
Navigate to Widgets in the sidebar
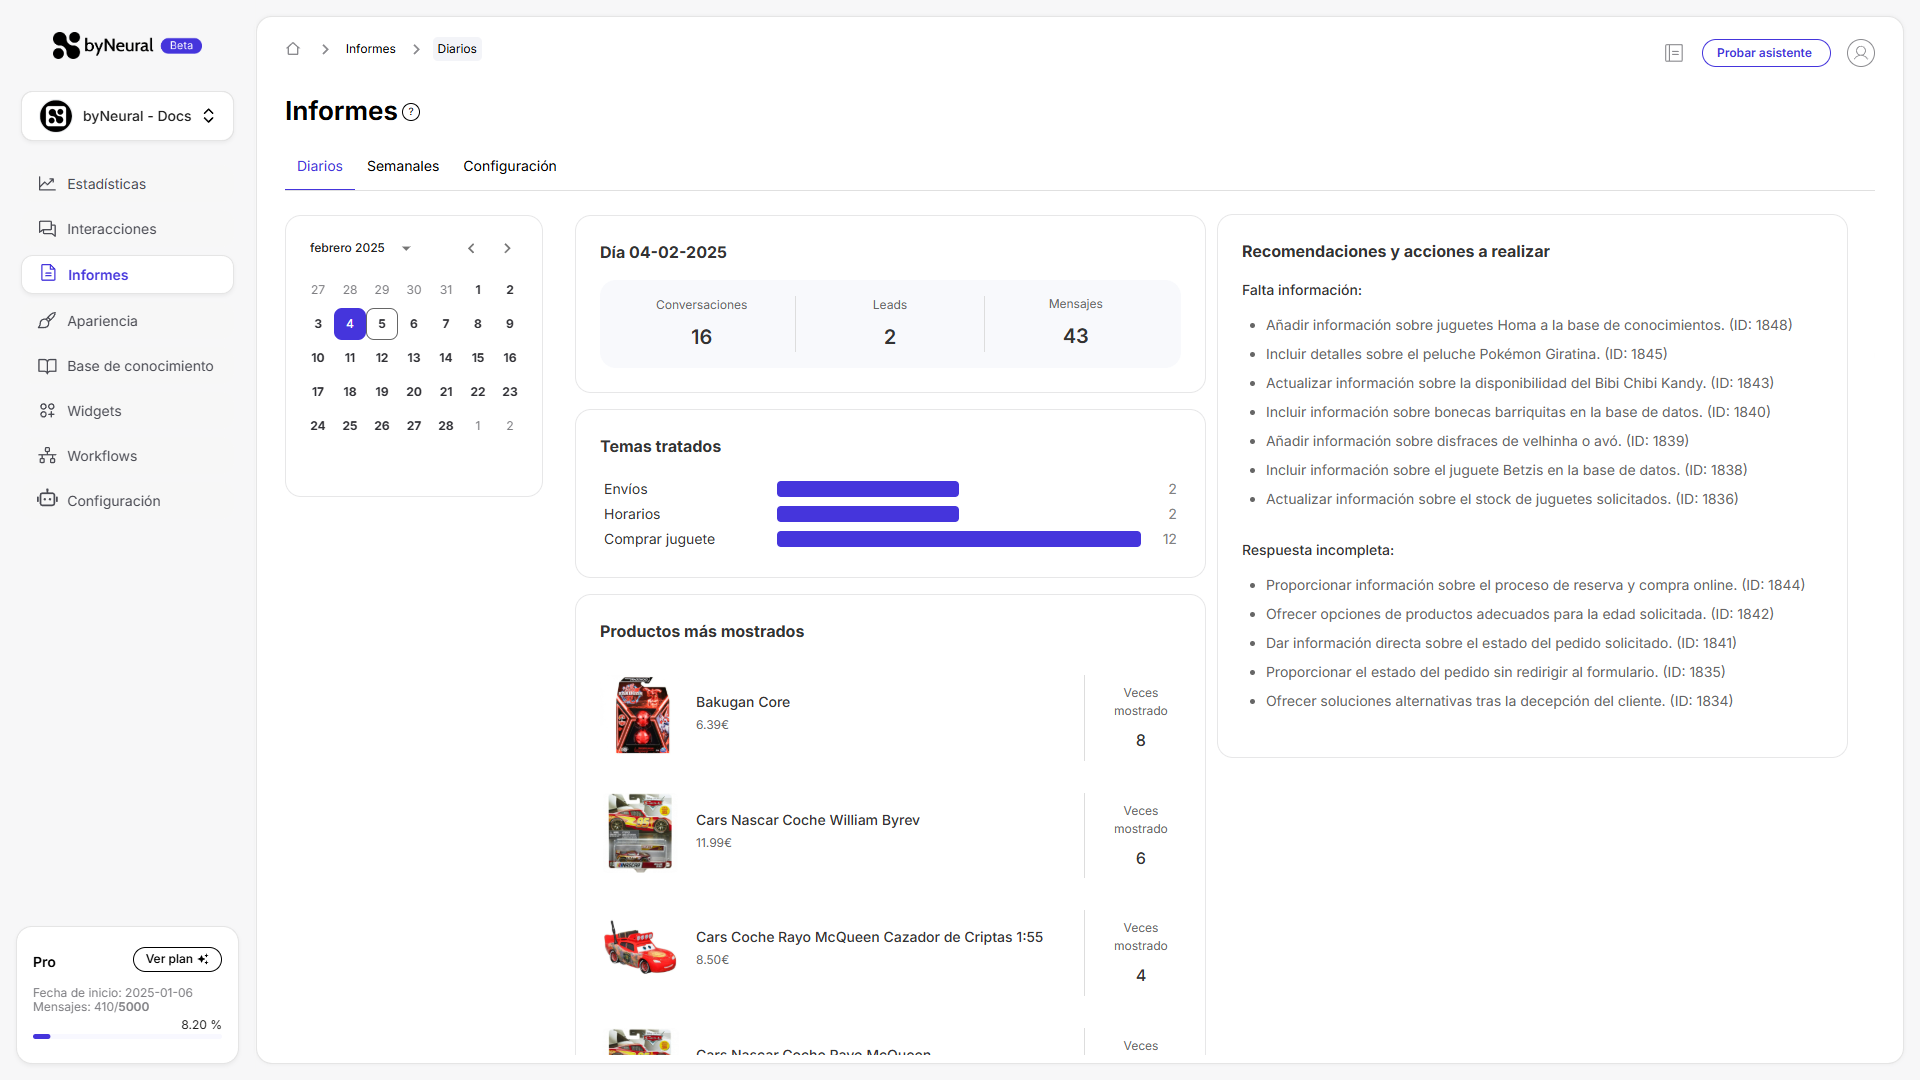94,411
